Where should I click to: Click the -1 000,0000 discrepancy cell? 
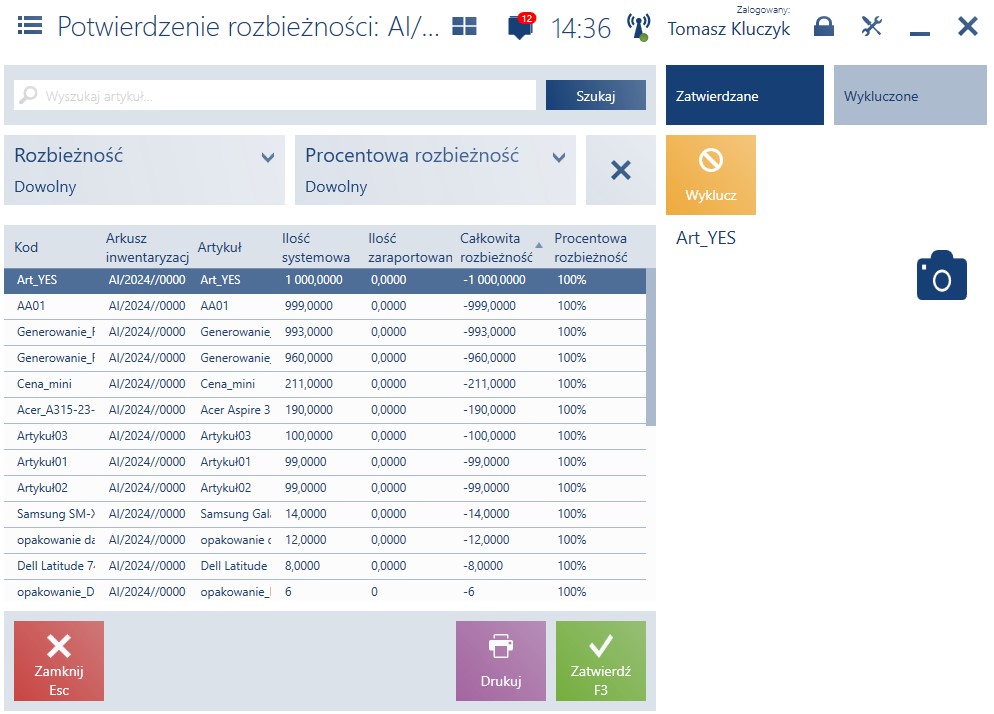point(494,280)
